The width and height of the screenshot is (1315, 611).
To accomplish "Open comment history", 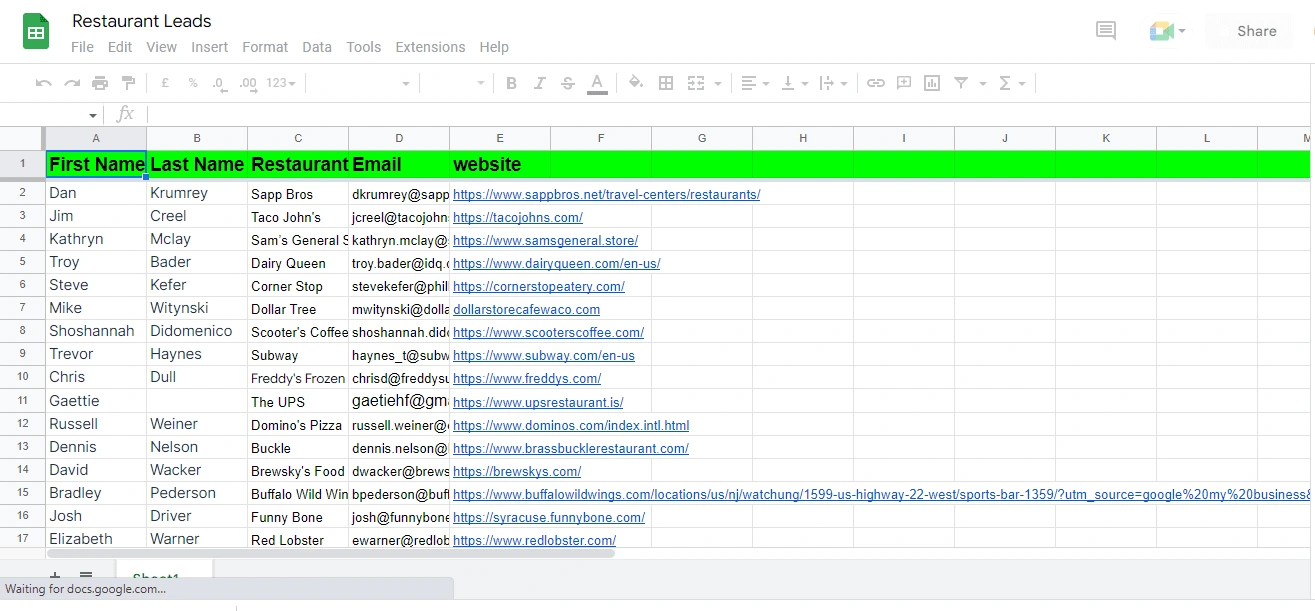I will coord(1106,31).
